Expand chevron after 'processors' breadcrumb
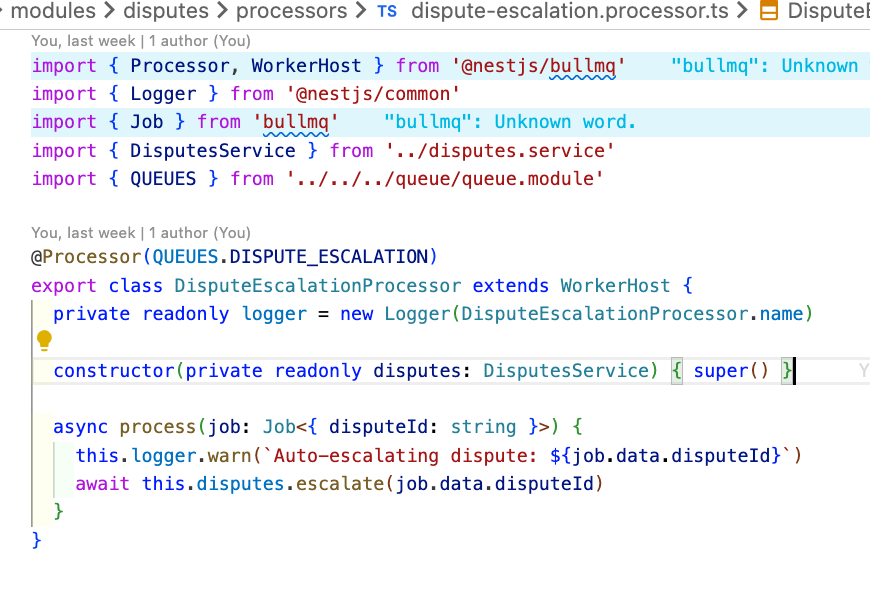Image resolution: width=870 pixels, height=596 pixels. pos(361,10)
